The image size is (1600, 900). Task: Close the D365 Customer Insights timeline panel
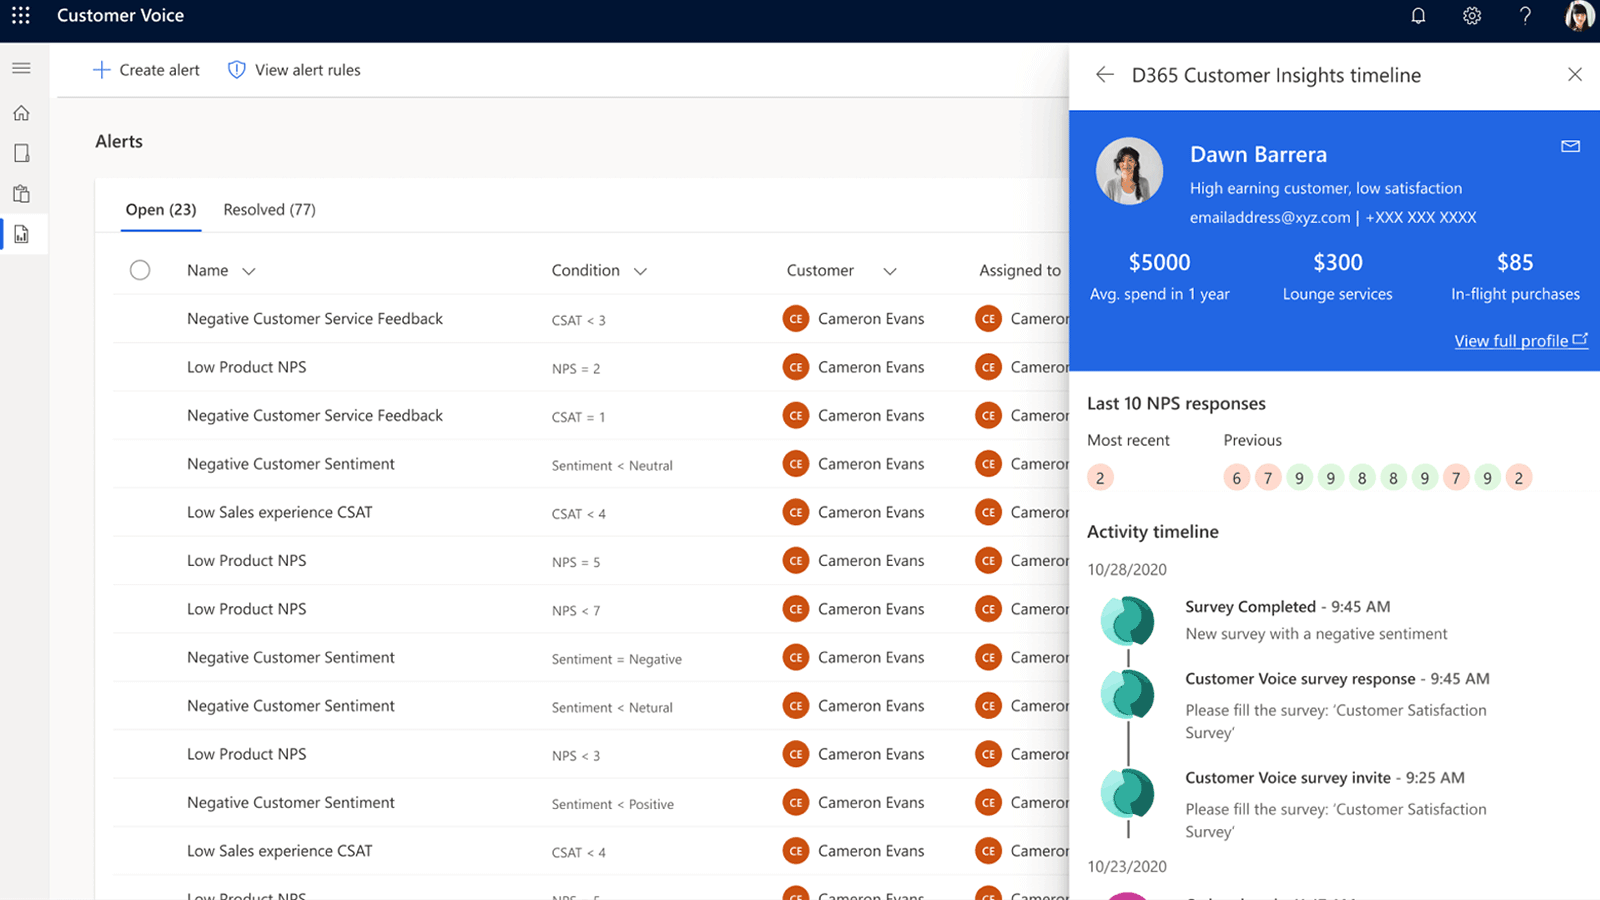click(x=1575, y=75)
